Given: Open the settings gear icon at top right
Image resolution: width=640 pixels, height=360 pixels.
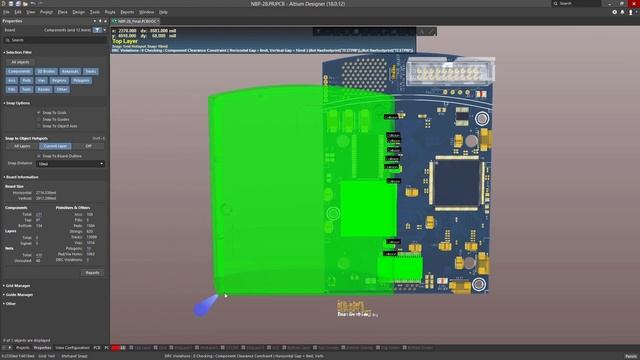Looking at the screenshot, I should coord(614,12).
